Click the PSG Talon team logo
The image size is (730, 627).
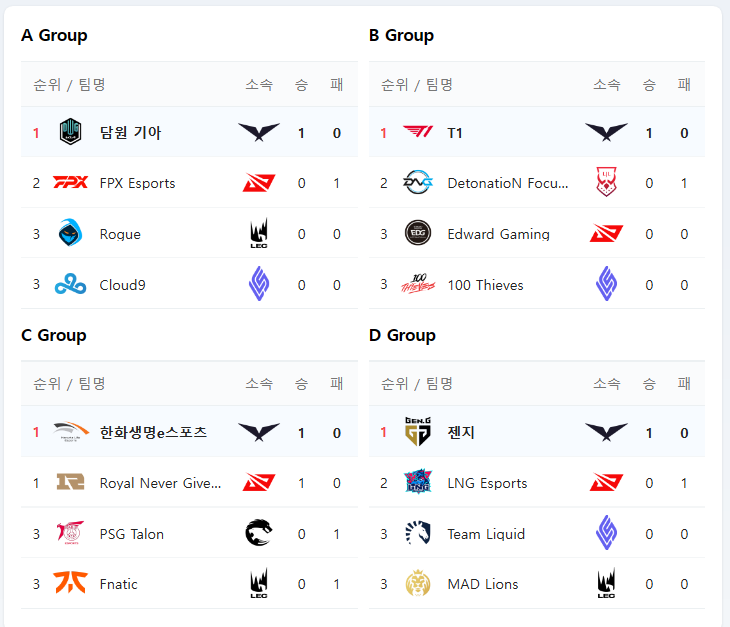pos(70,534)
